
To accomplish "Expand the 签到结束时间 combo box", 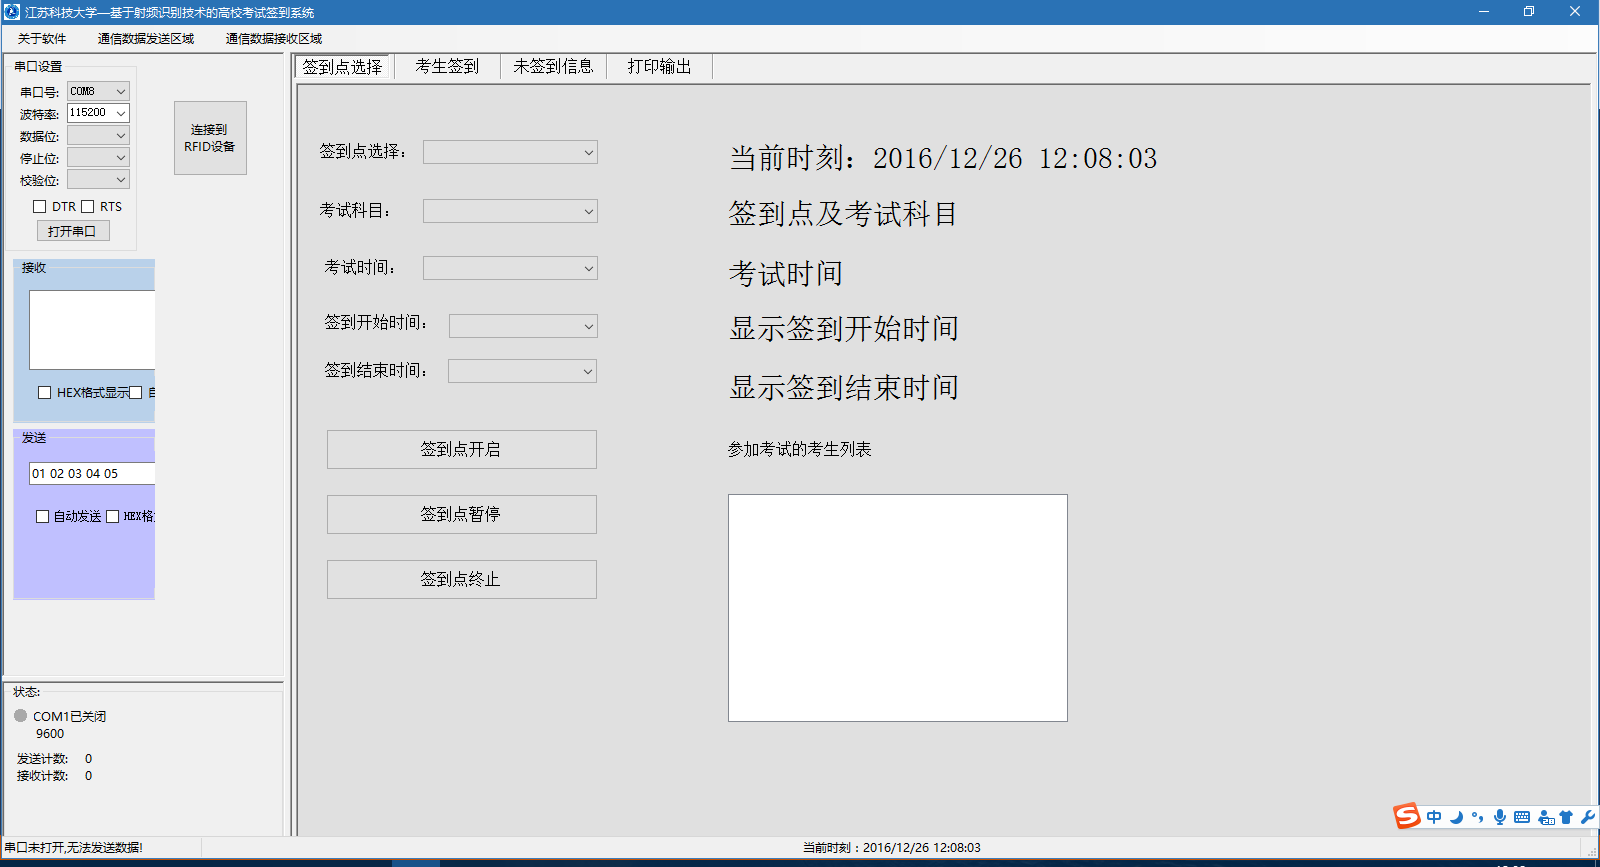I will (523, 371).
